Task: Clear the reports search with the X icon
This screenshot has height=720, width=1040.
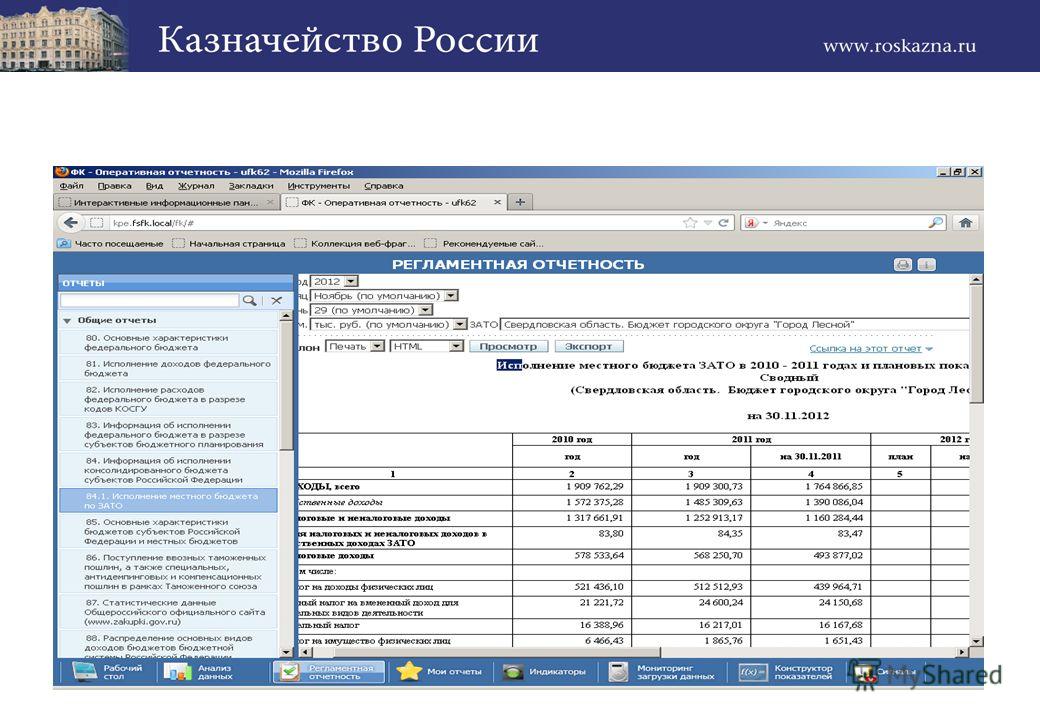Action: pos(277,300)
